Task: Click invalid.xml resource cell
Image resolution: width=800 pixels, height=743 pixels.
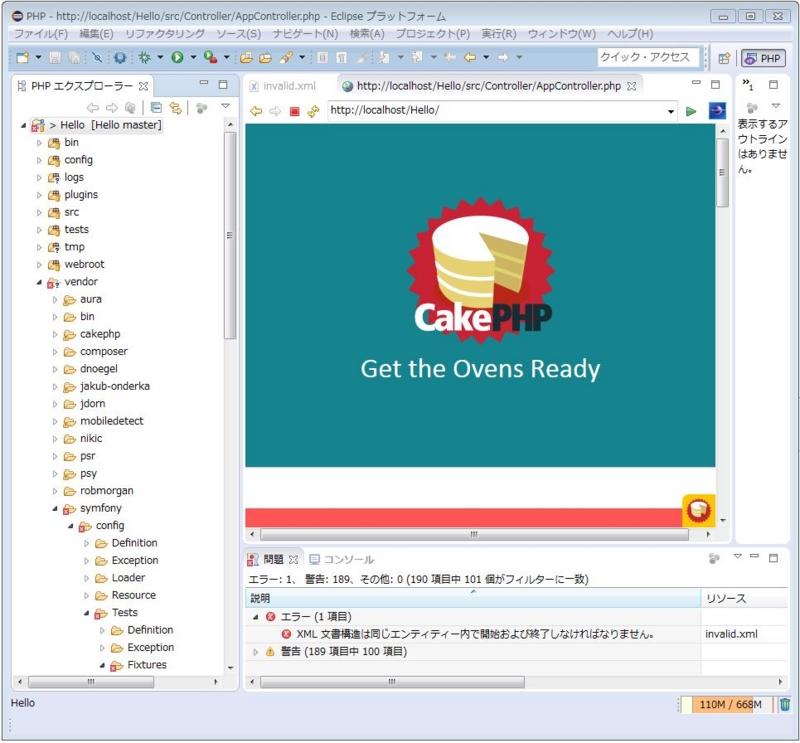Action: pos(731,635)
